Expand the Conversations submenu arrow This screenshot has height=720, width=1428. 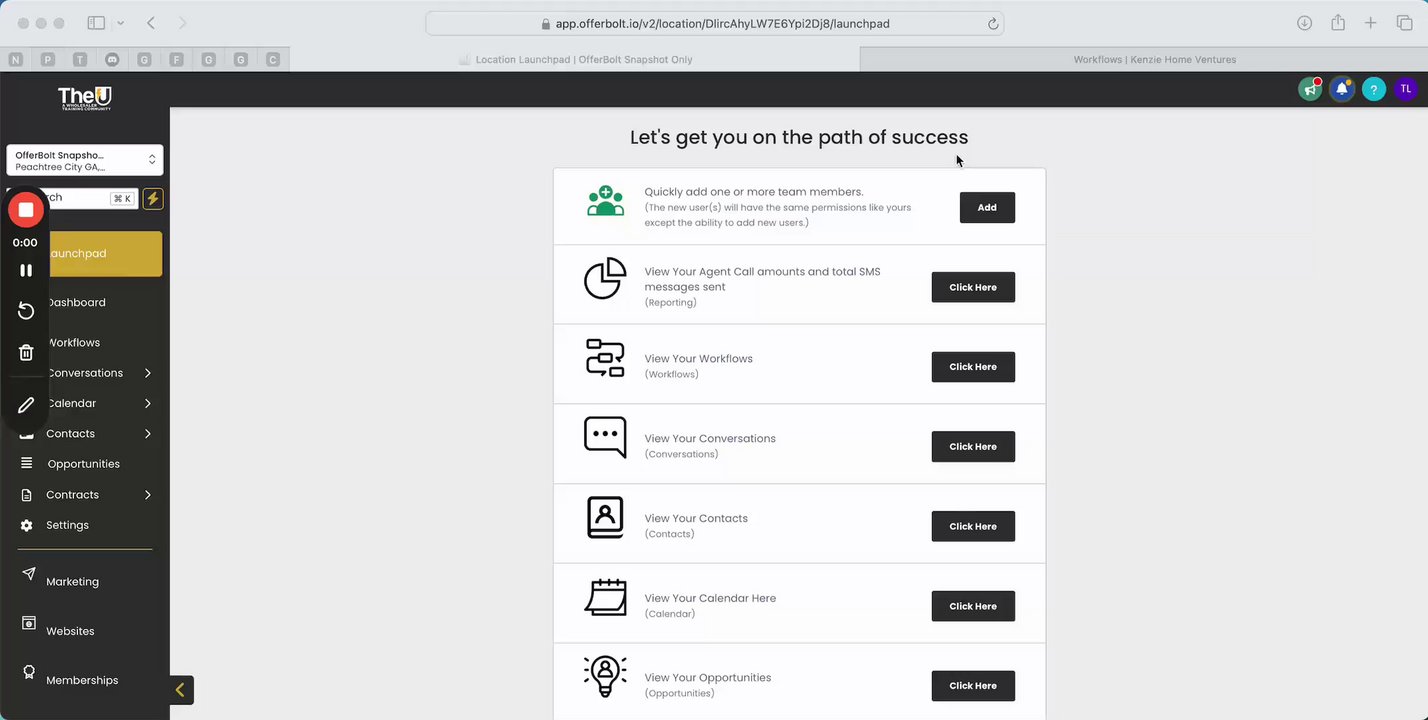coord(148,373)
